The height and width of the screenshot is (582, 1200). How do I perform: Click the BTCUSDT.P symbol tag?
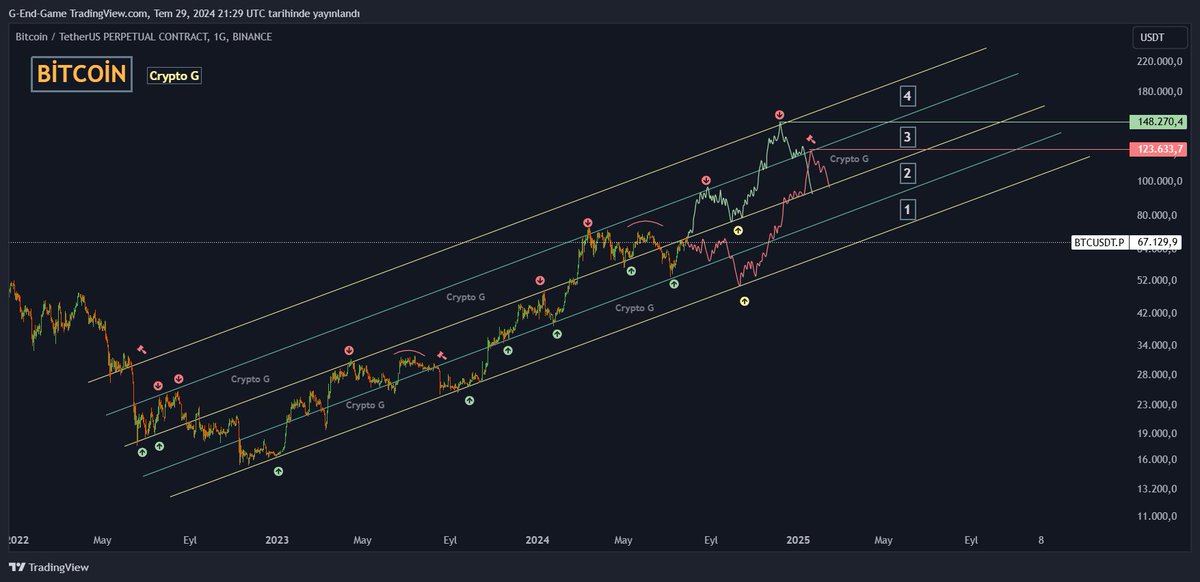click(1099, 242)
